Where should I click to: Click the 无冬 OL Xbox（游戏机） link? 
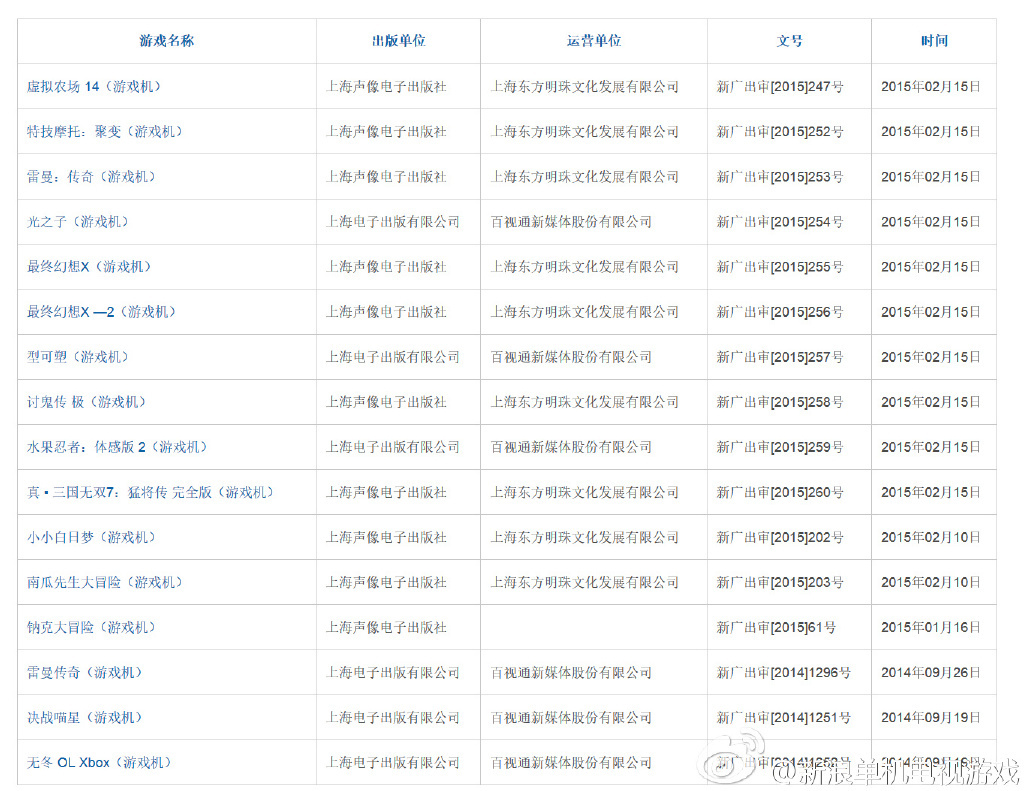click(99, 762)
